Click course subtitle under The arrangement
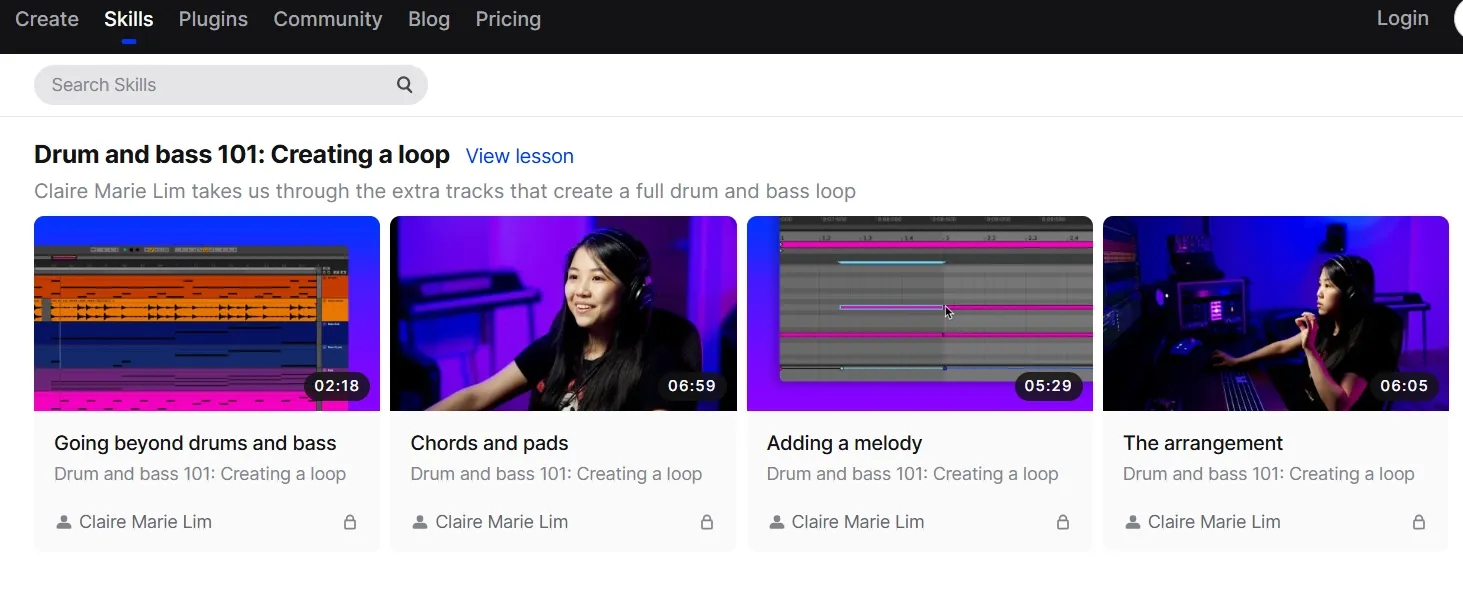1463x600 pixels. [1268, 474]
